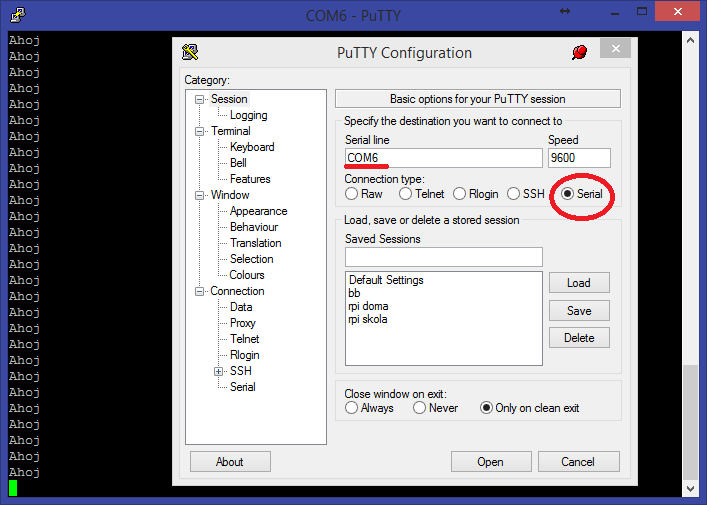Click the red pushpin icon in dialog title

pyautogui.click(x=579, y=52)
